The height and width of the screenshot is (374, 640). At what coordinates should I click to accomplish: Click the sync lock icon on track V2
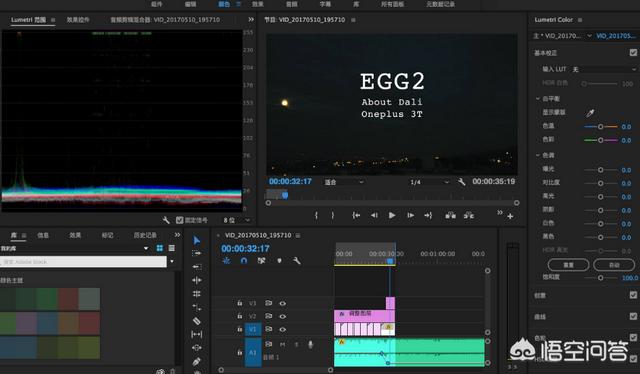click(269, 316)
